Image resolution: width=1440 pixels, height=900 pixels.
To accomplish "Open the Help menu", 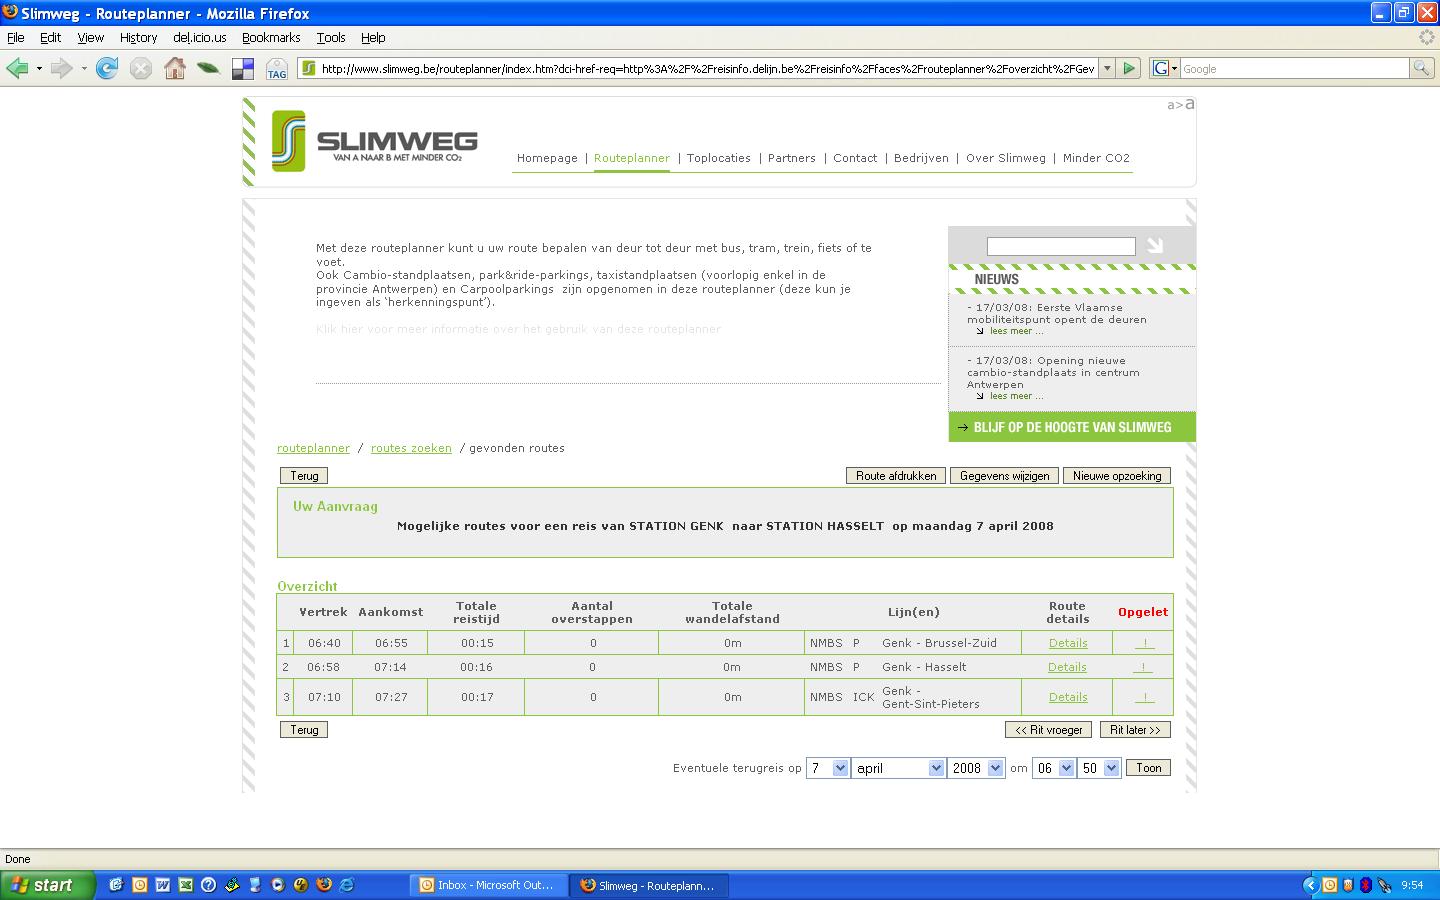I will (373, 37).
